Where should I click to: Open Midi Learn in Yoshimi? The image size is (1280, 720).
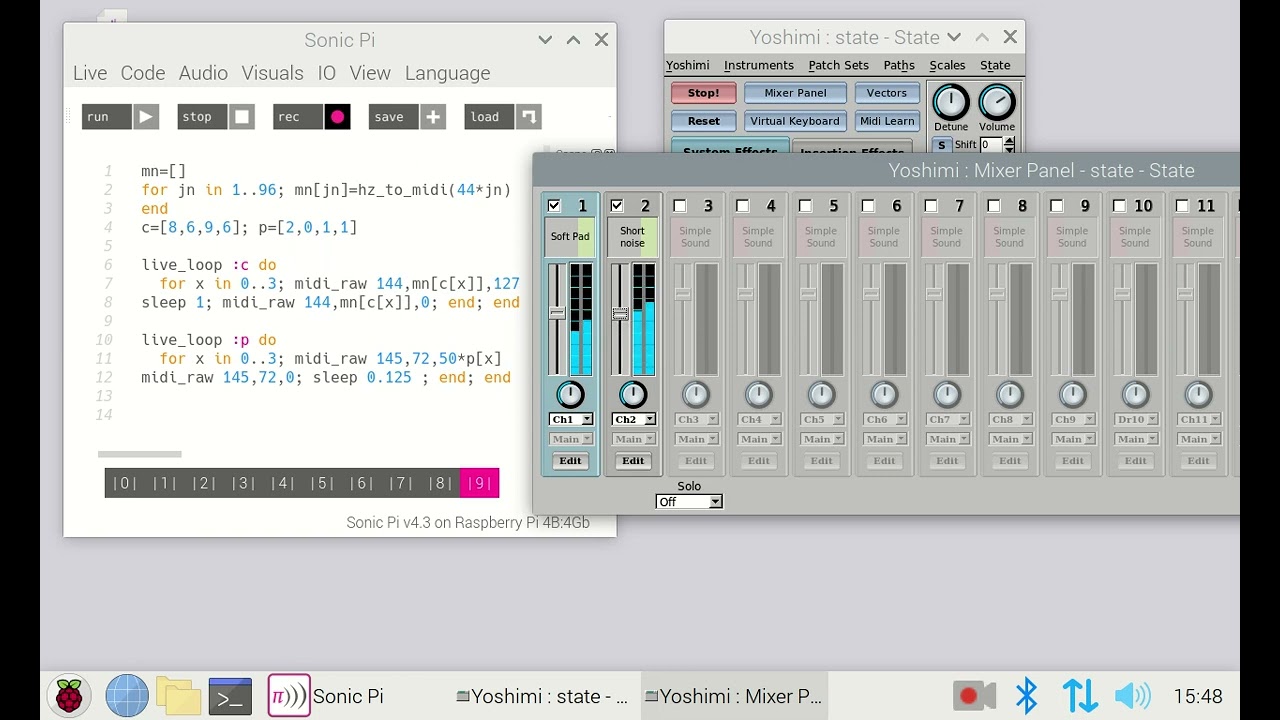pos(887,121)
